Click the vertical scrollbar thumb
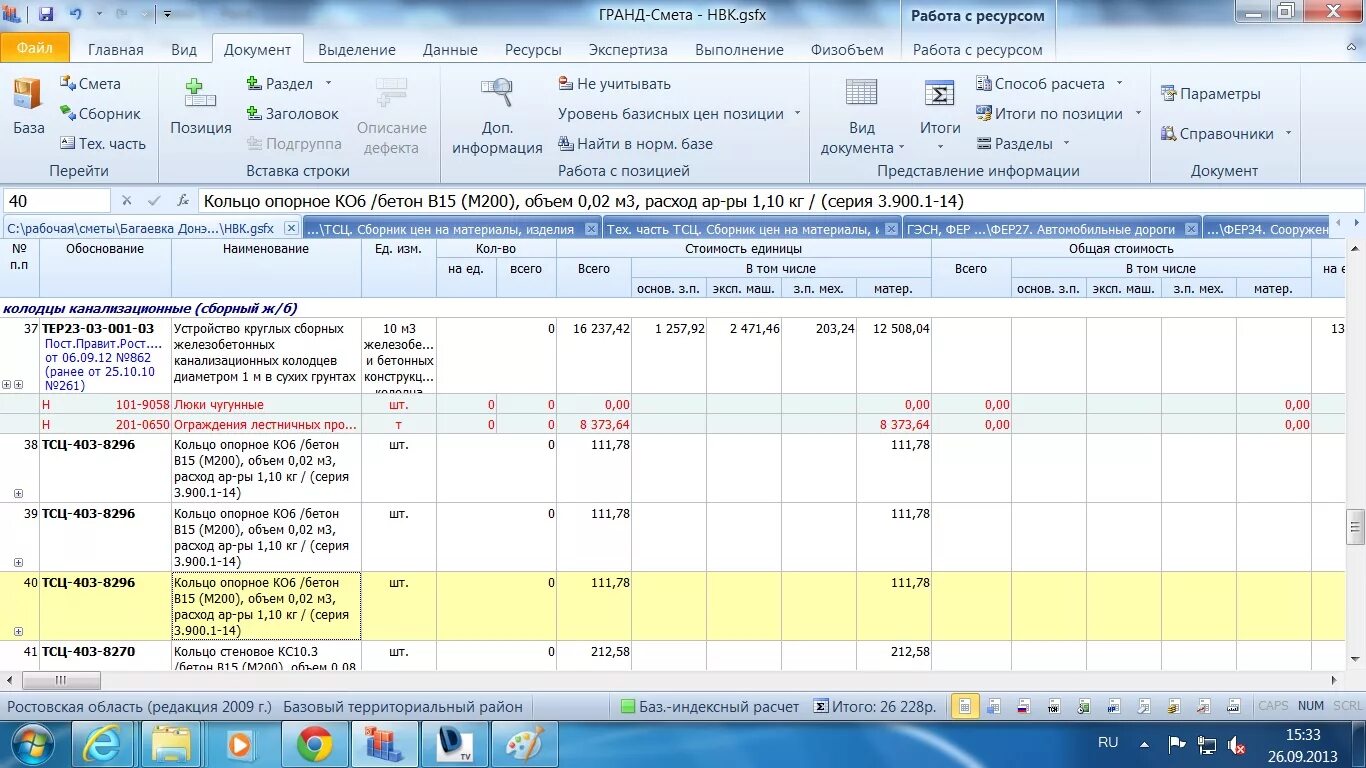1366x768 pixels. (x=1356, y=527)
